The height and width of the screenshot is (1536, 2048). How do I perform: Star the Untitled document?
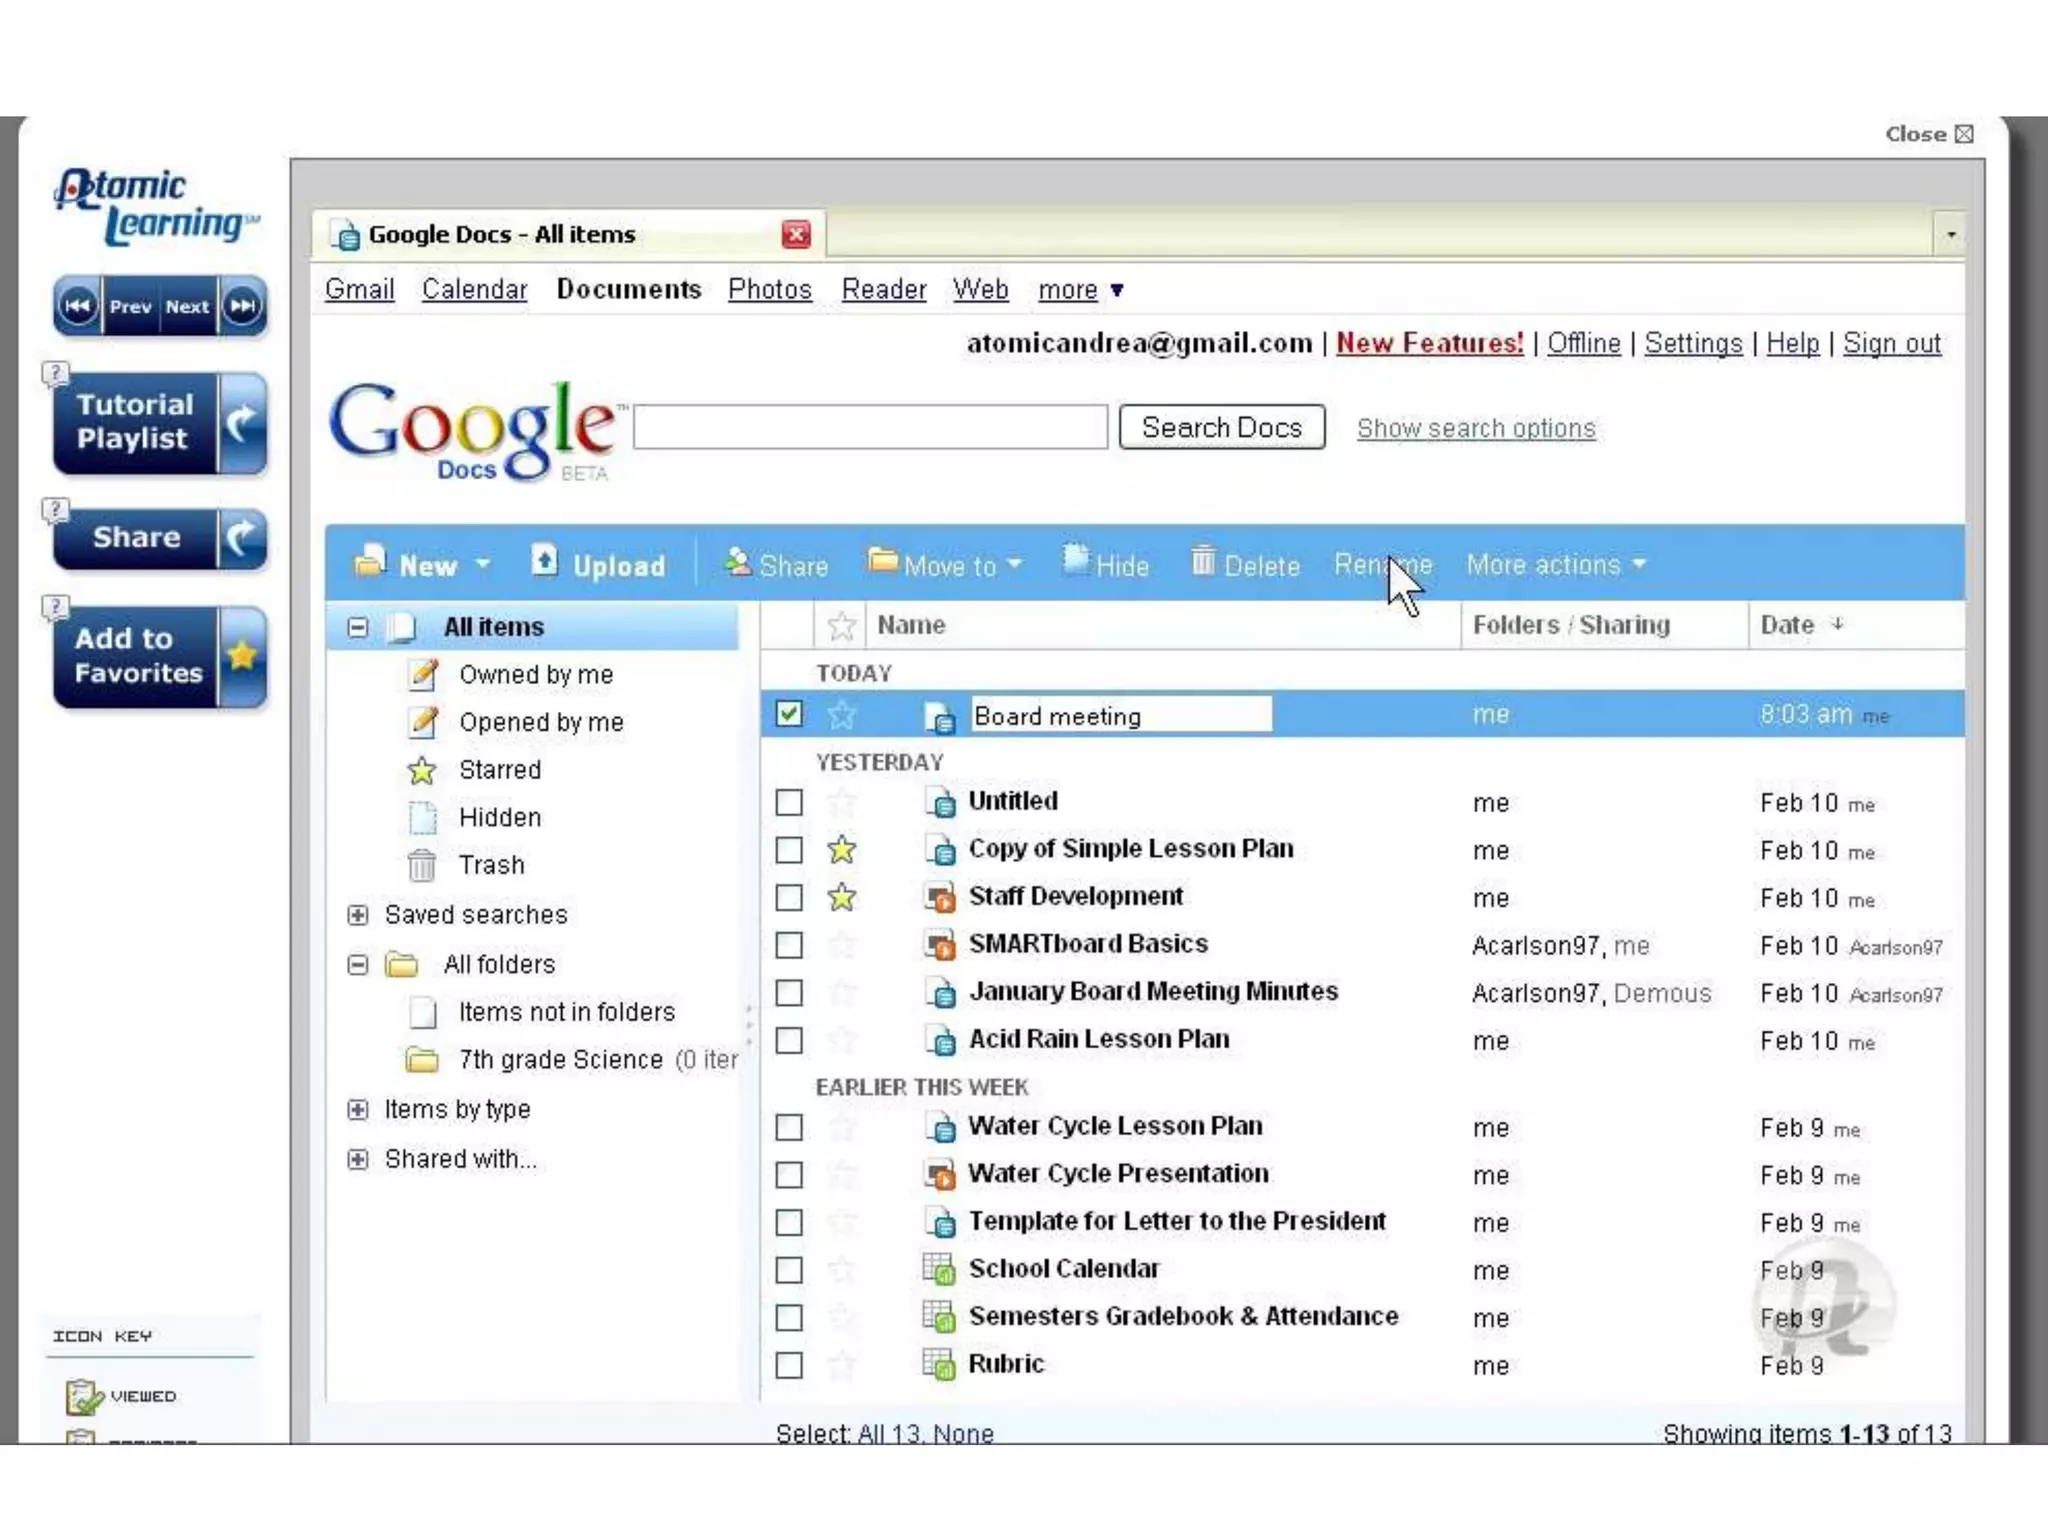tap(842, 802)
